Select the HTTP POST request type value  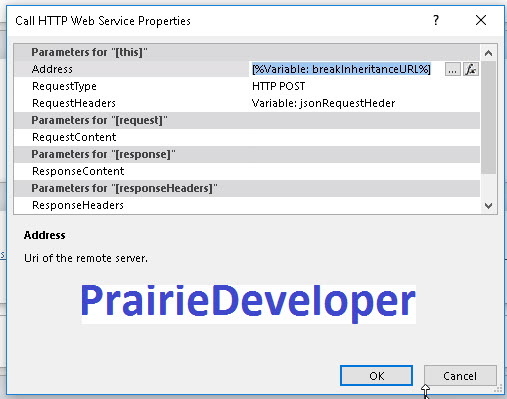coord(278,86)
